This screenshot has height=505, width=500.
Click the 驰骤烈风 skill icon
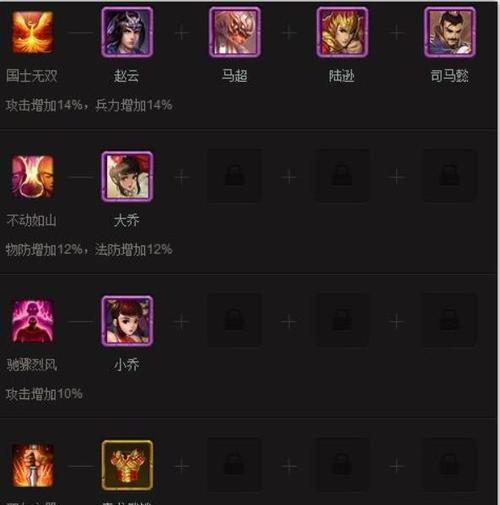[x=32, y=321]
